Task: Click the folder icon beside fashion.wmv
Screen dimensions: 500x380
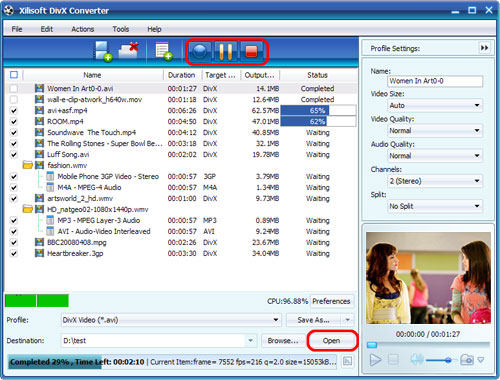Action: [28, 165]
